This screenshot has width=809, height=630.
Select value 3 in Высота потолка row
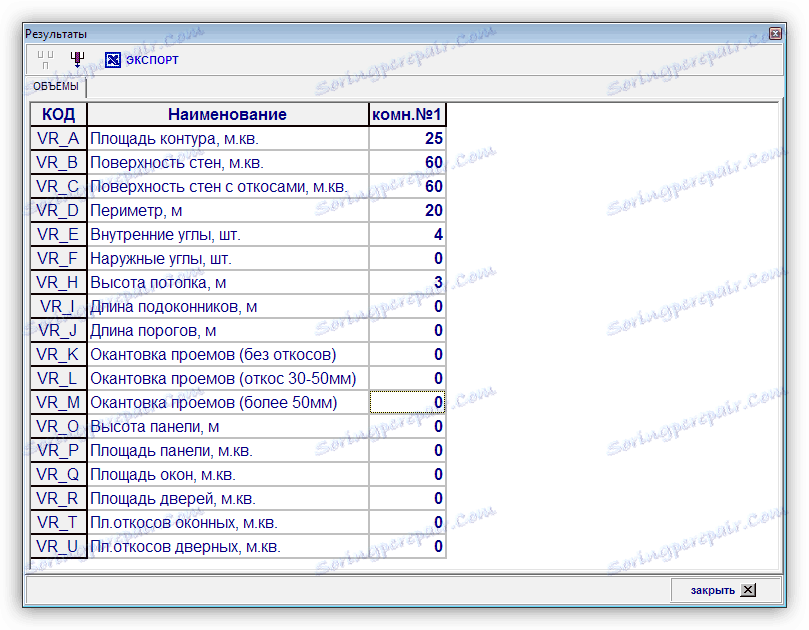click(x=407, y=283)
